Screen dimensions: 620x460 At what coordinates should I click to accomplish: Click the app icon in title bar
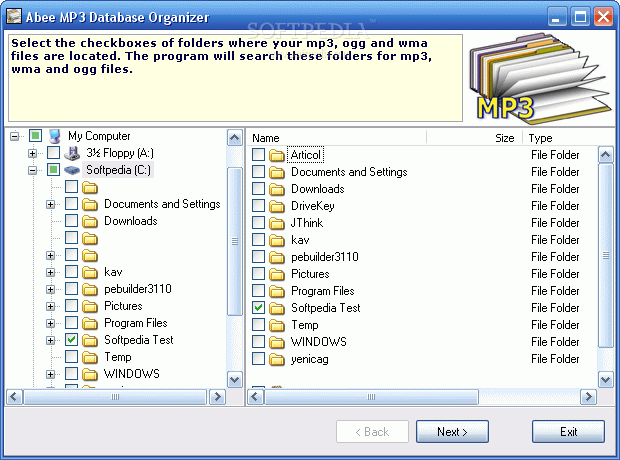pos(14,17)
